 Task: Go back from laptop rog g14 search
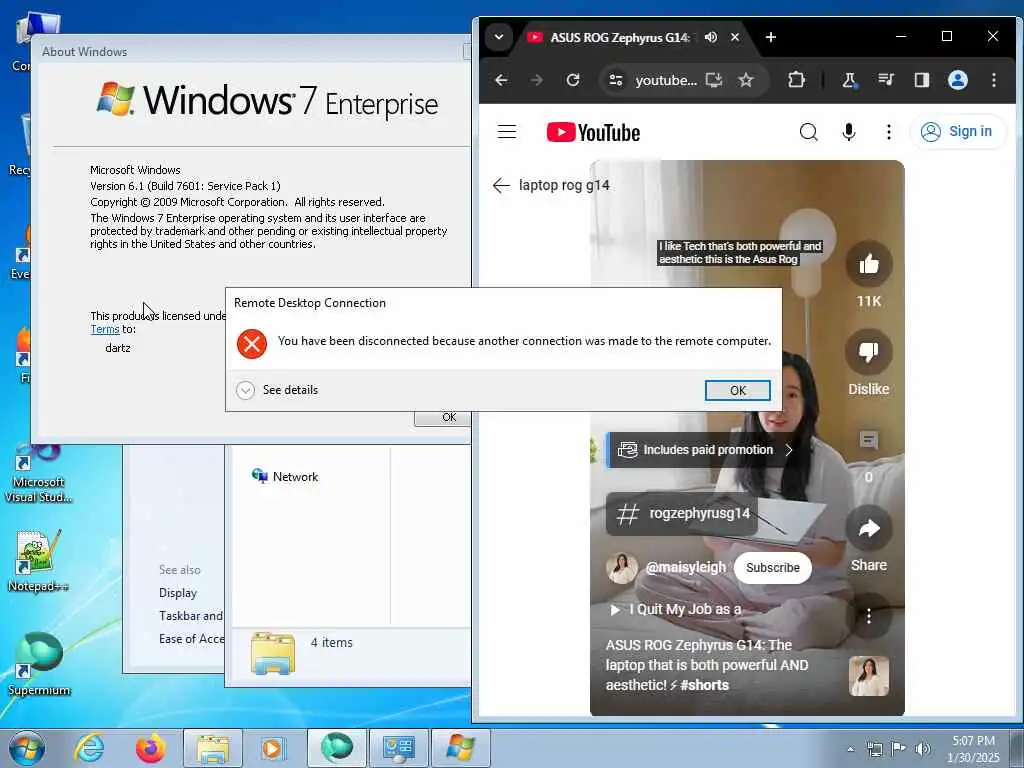501,185
